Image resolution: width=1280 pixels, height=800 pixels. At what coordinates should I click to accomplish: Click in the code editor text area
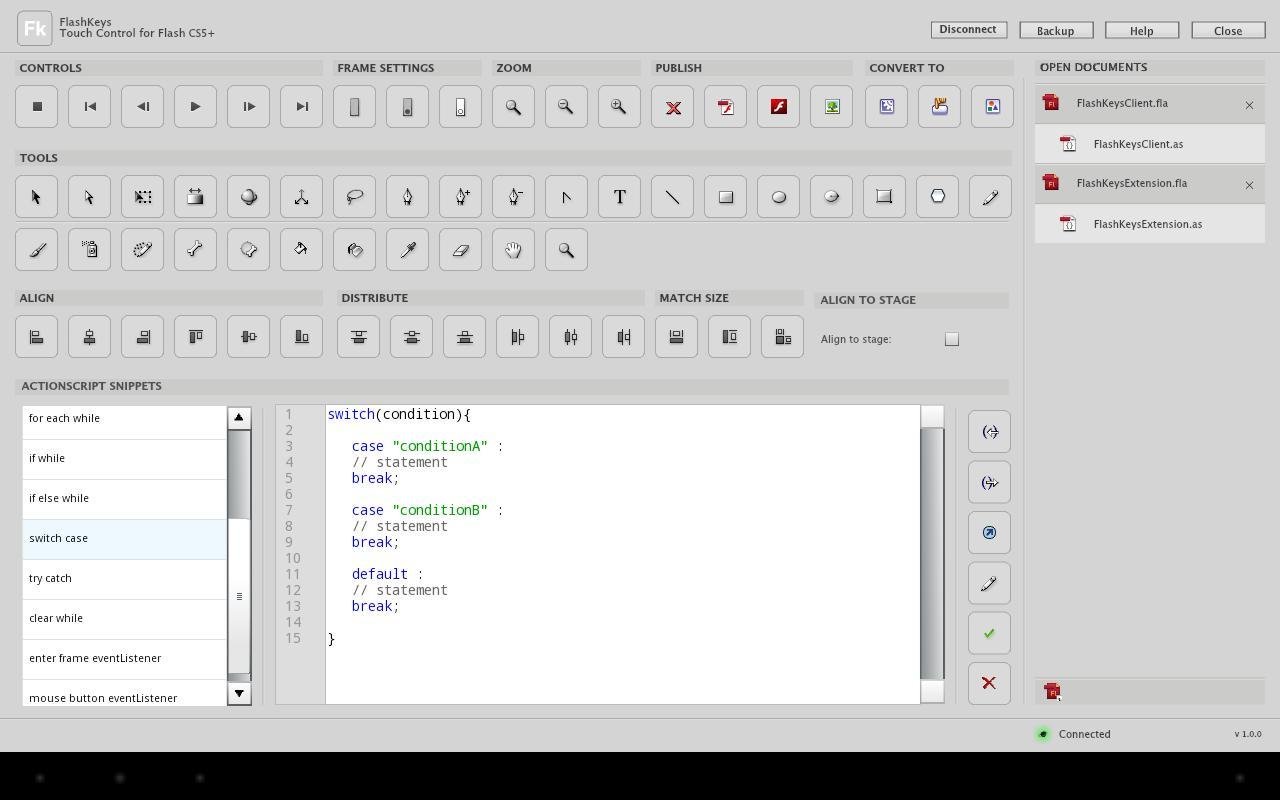pos(622,554)
